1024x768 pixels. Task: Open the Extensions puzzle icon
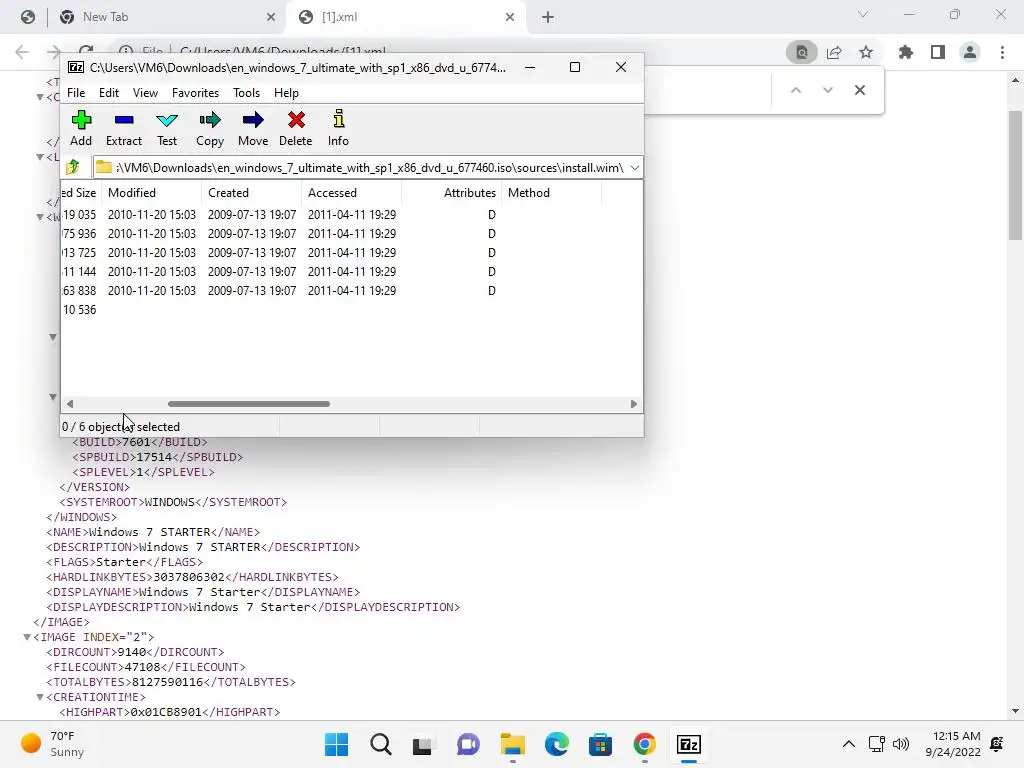point(906,52)
